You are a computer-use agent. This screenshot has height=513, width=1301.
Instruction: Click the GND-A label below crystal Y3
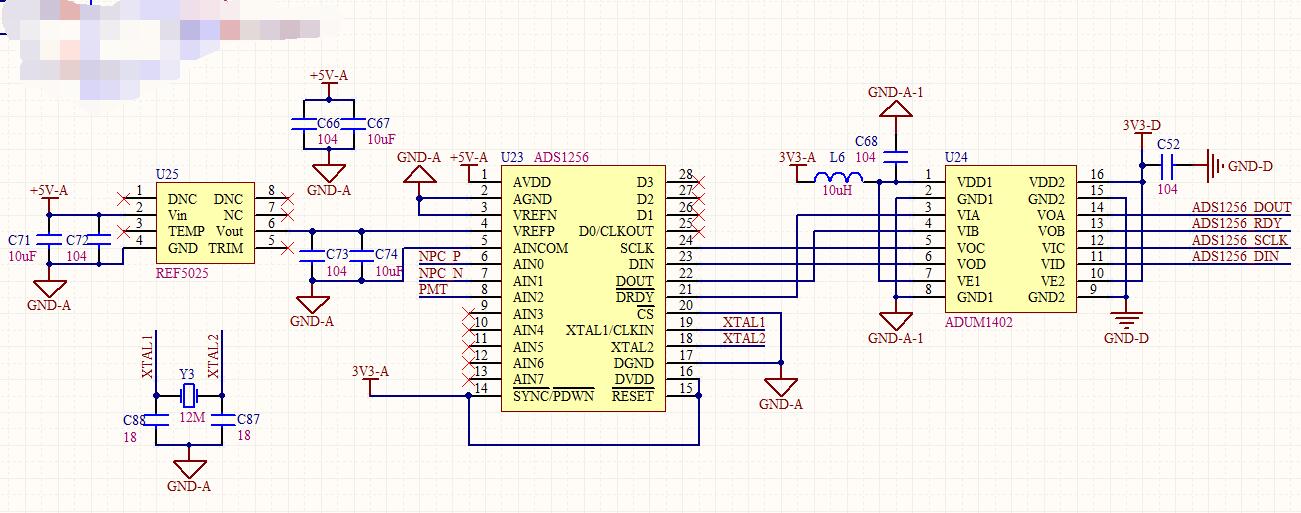[189, 487]
